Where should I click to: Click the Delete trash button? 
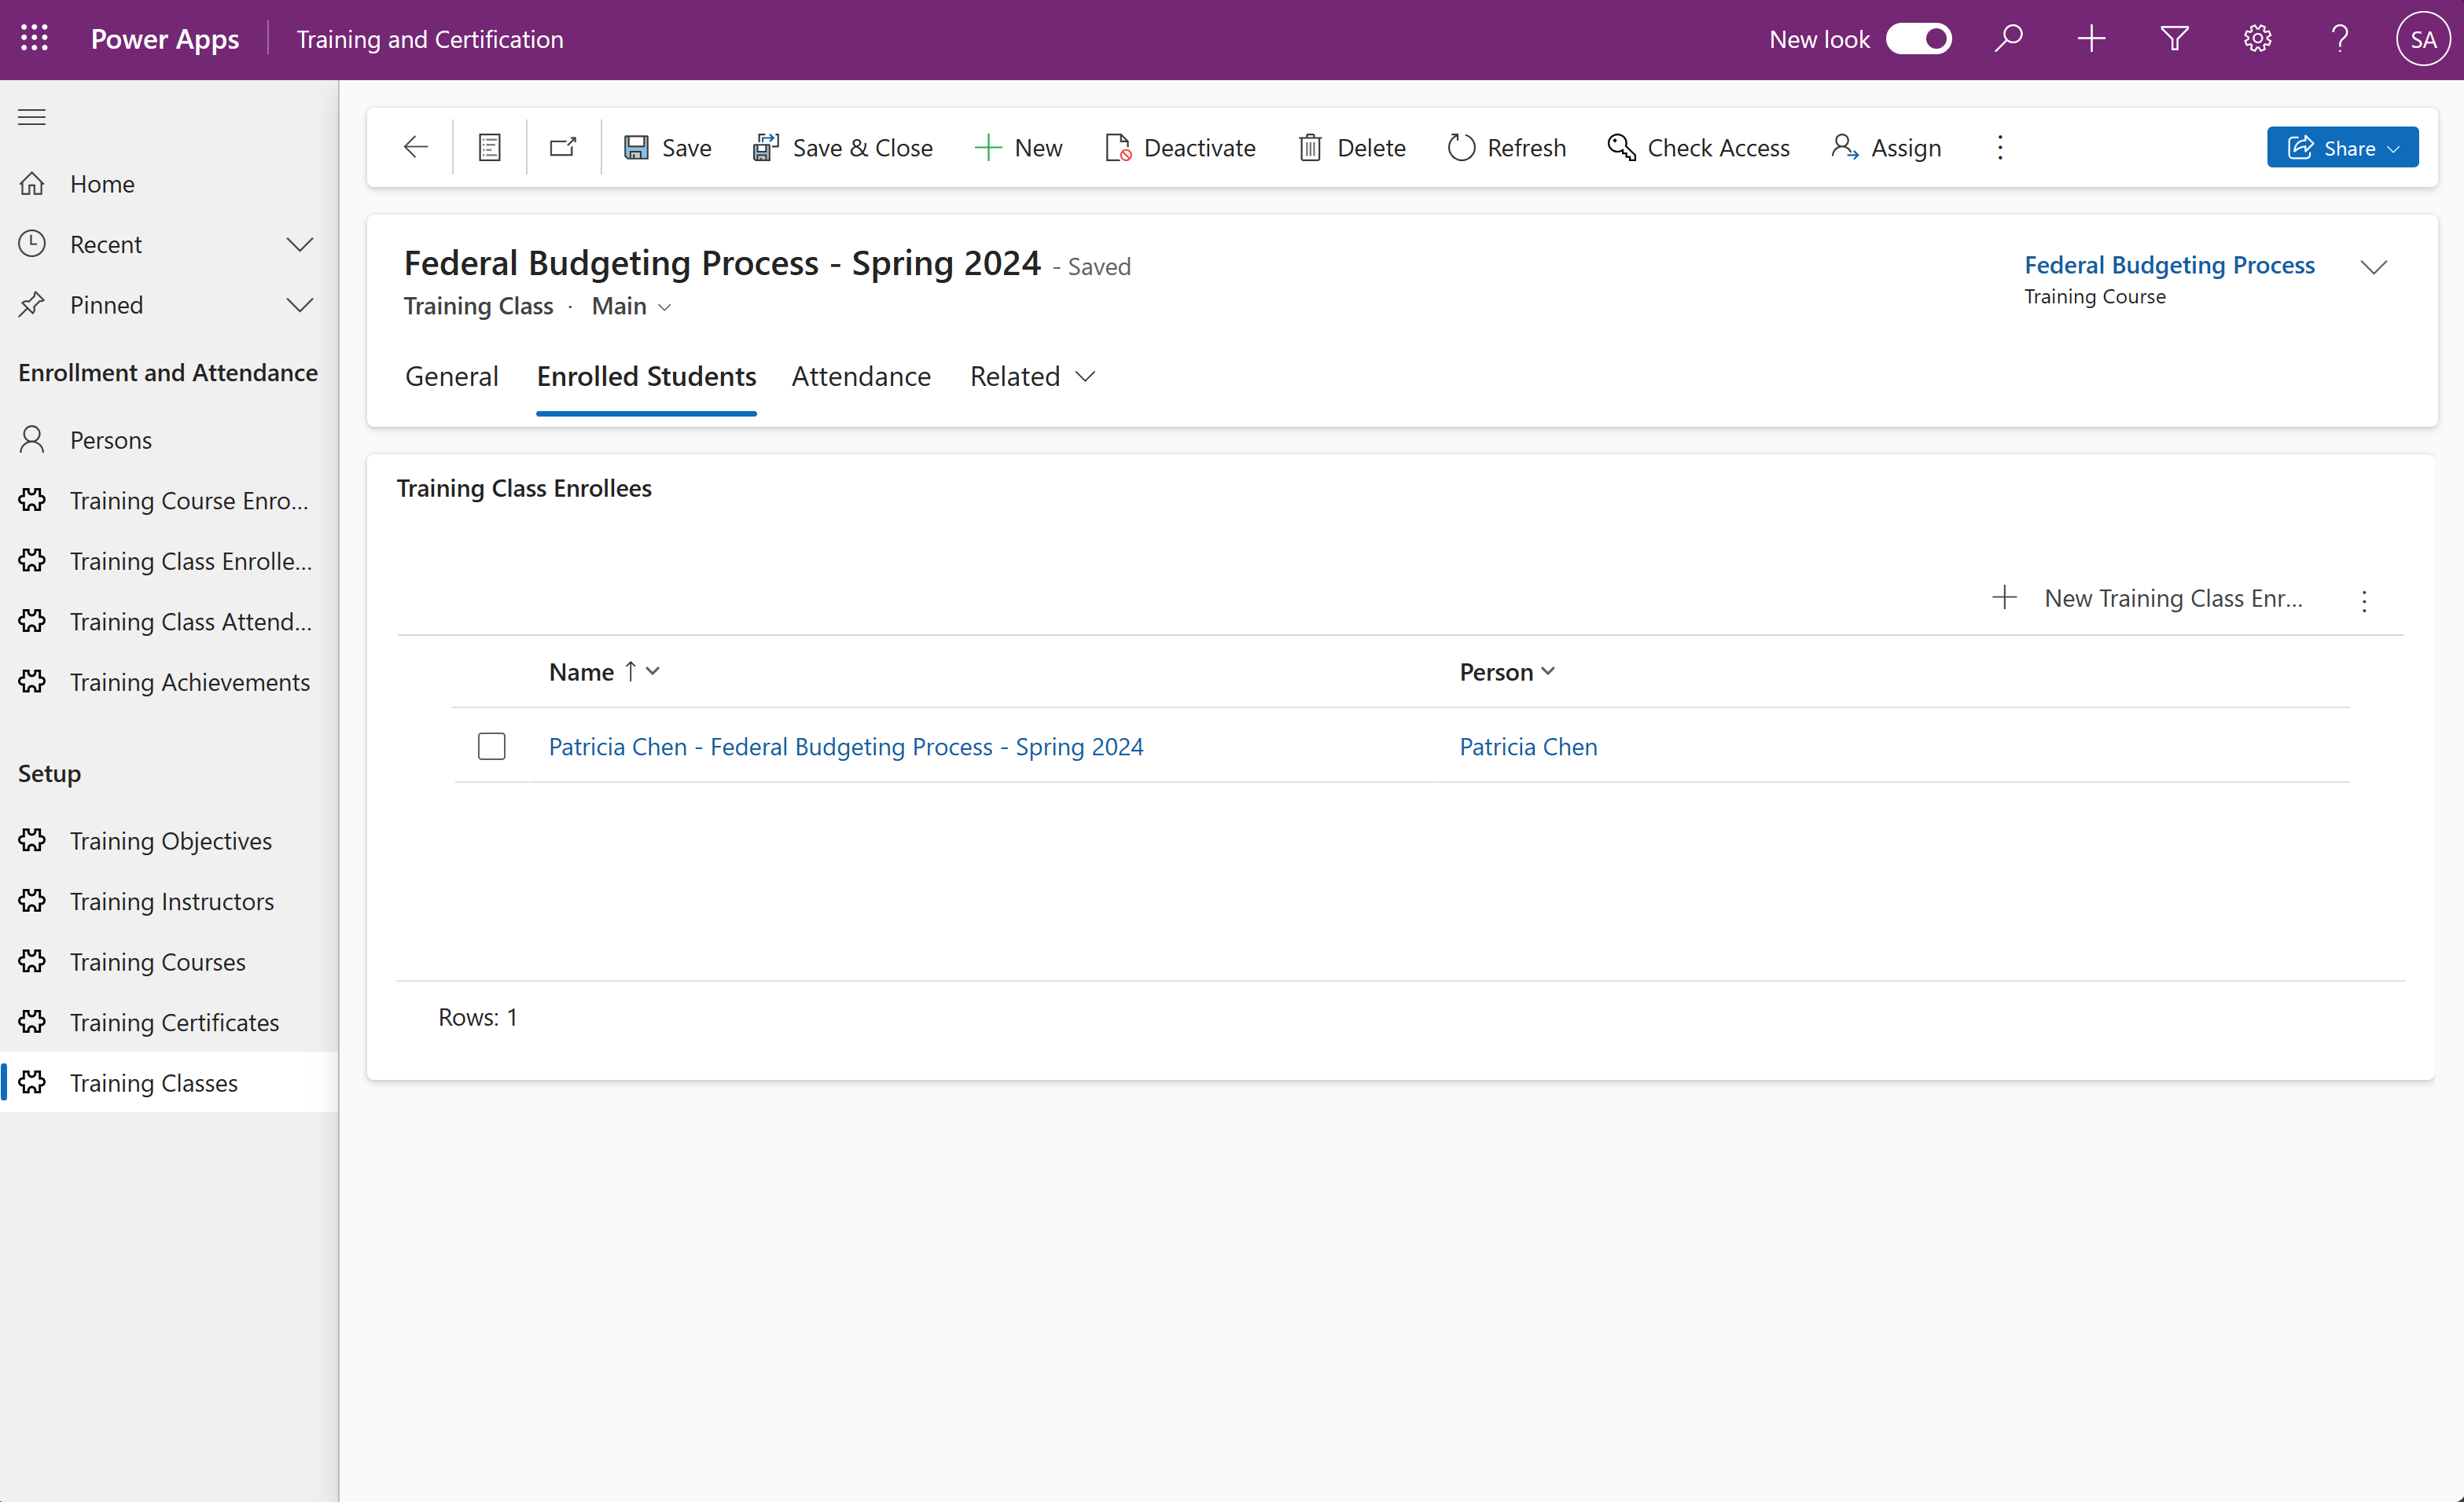coord(1352,148)
